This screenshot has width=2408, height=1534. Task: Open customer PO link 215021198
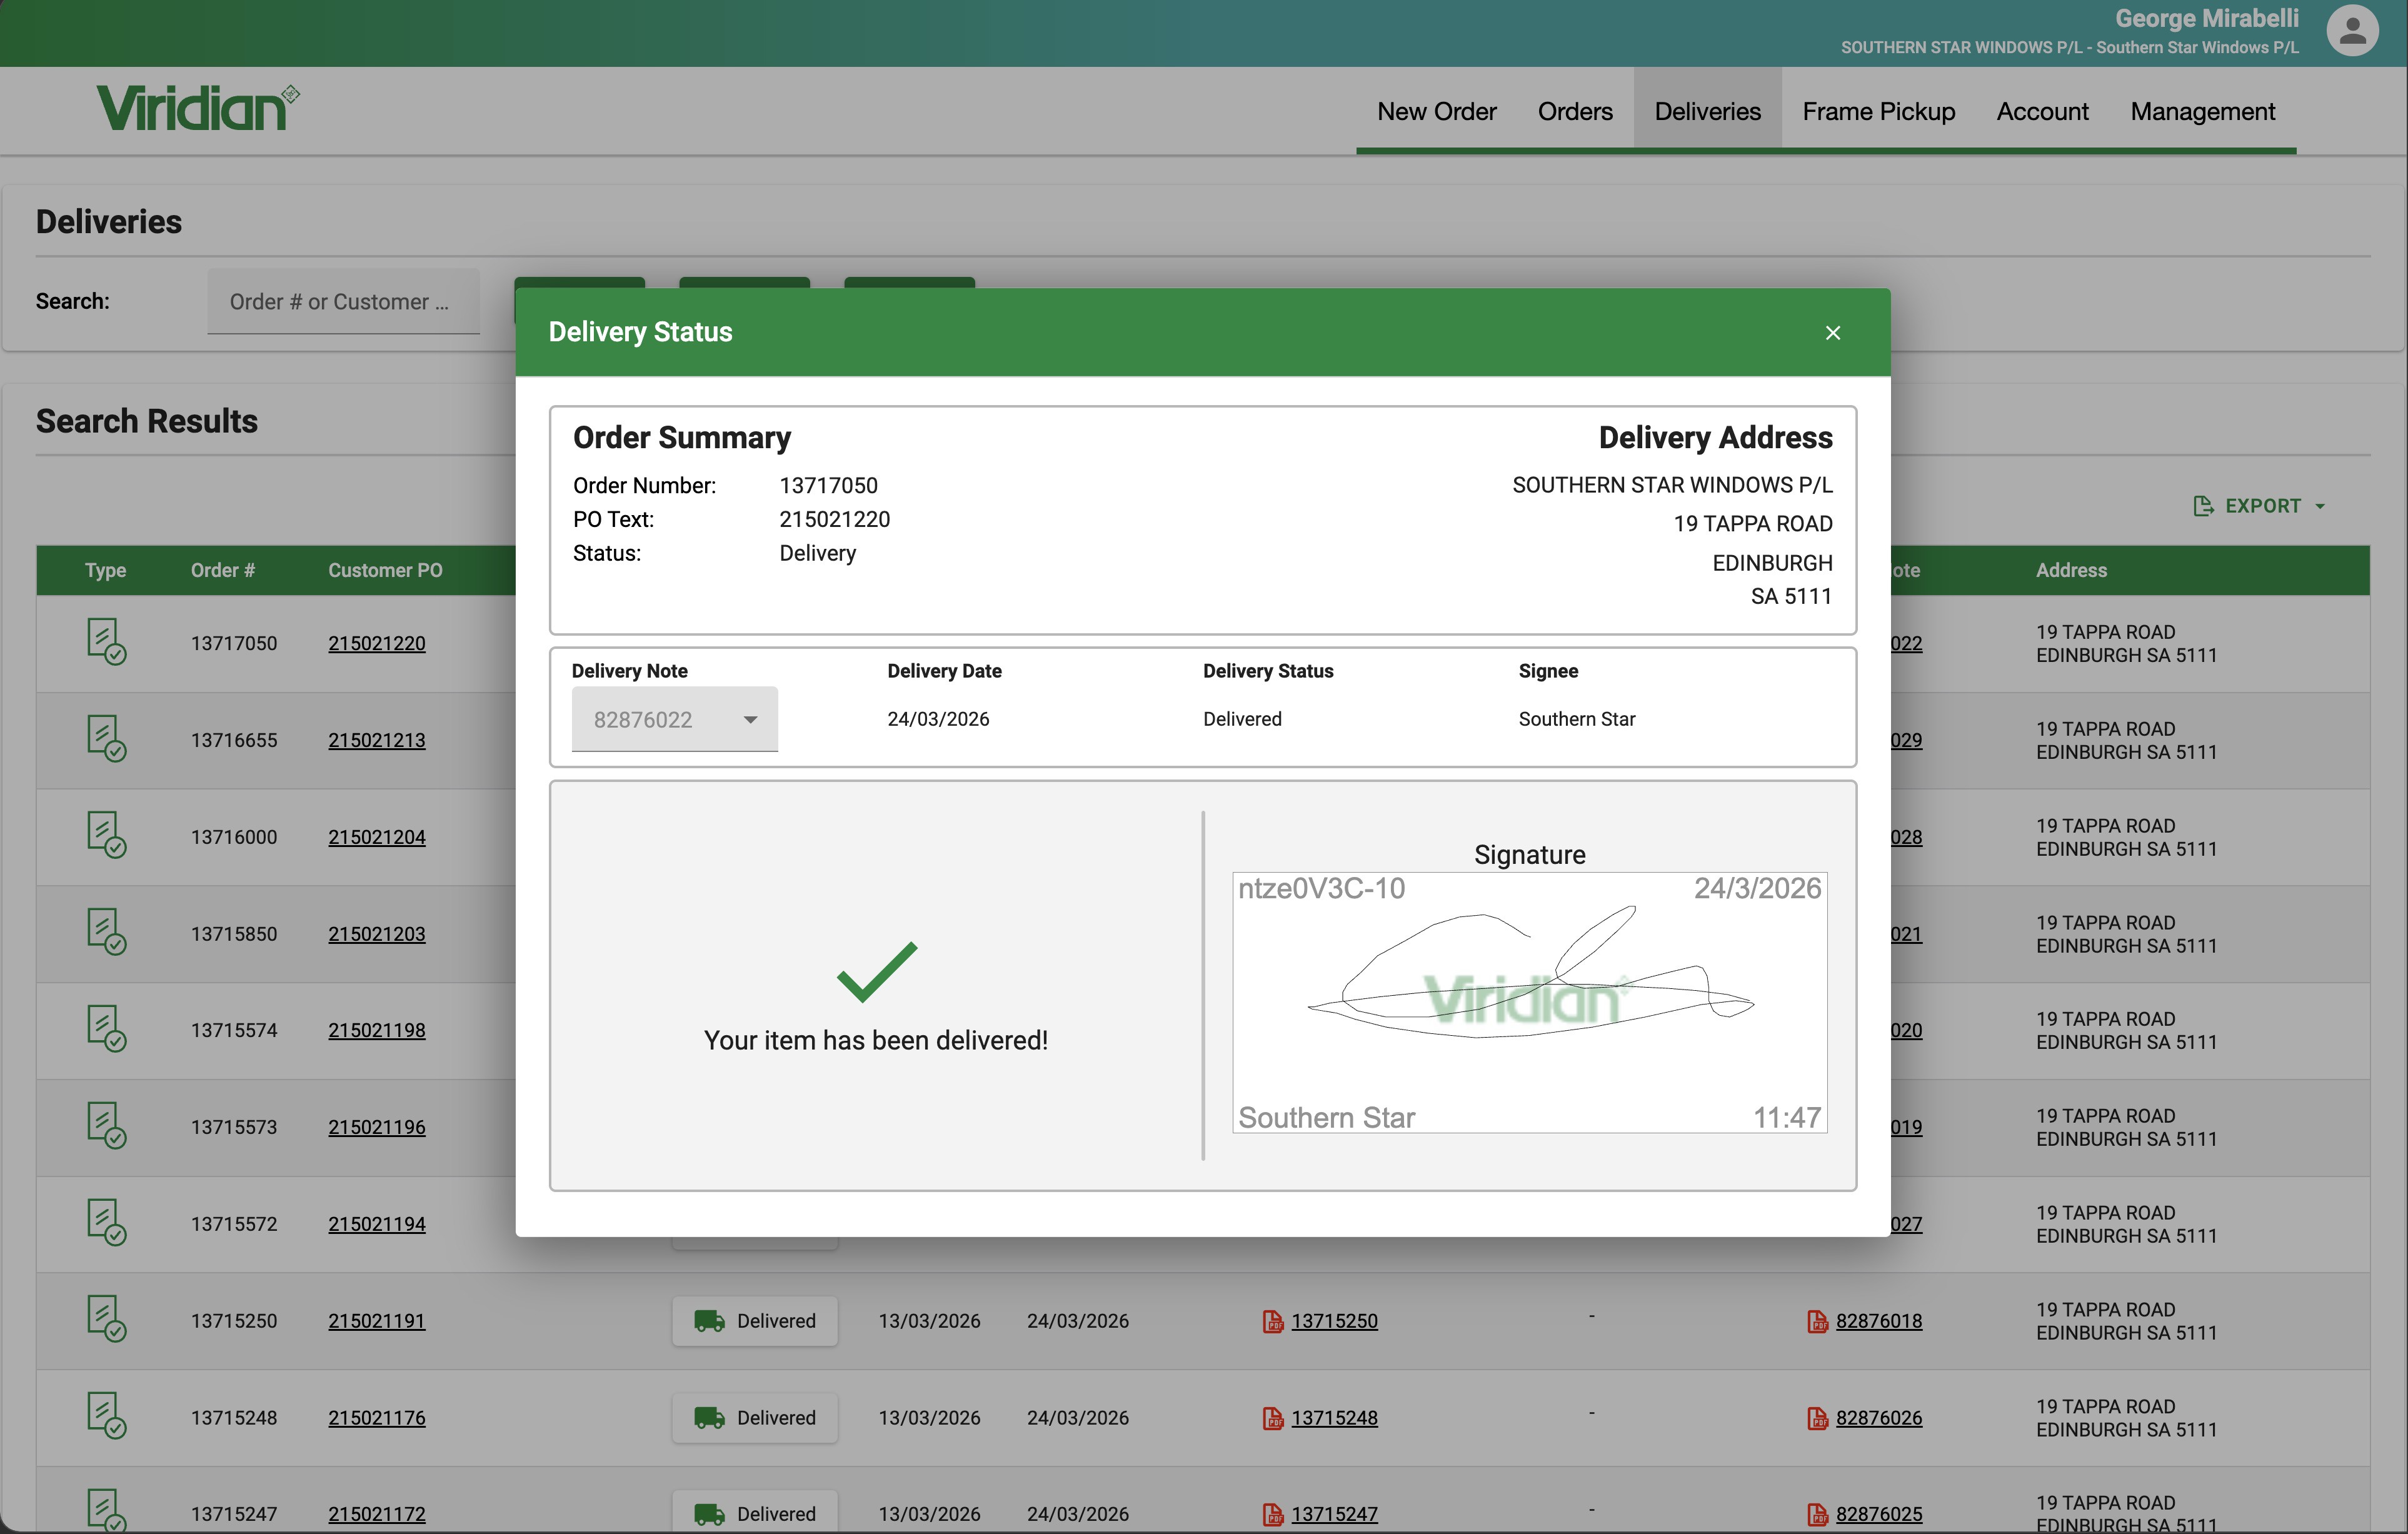[377, 1030]
